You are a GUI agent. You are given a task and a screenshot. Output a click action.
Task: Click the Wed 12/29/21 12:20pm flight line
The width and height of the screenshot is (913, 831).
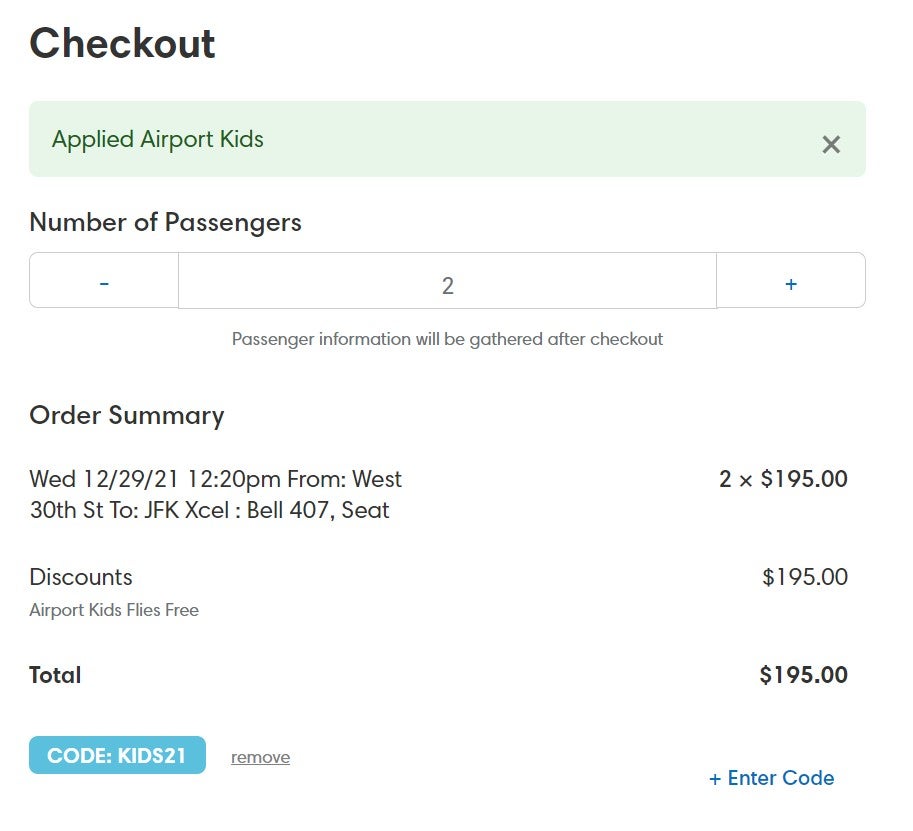click(x=215, y=479)
